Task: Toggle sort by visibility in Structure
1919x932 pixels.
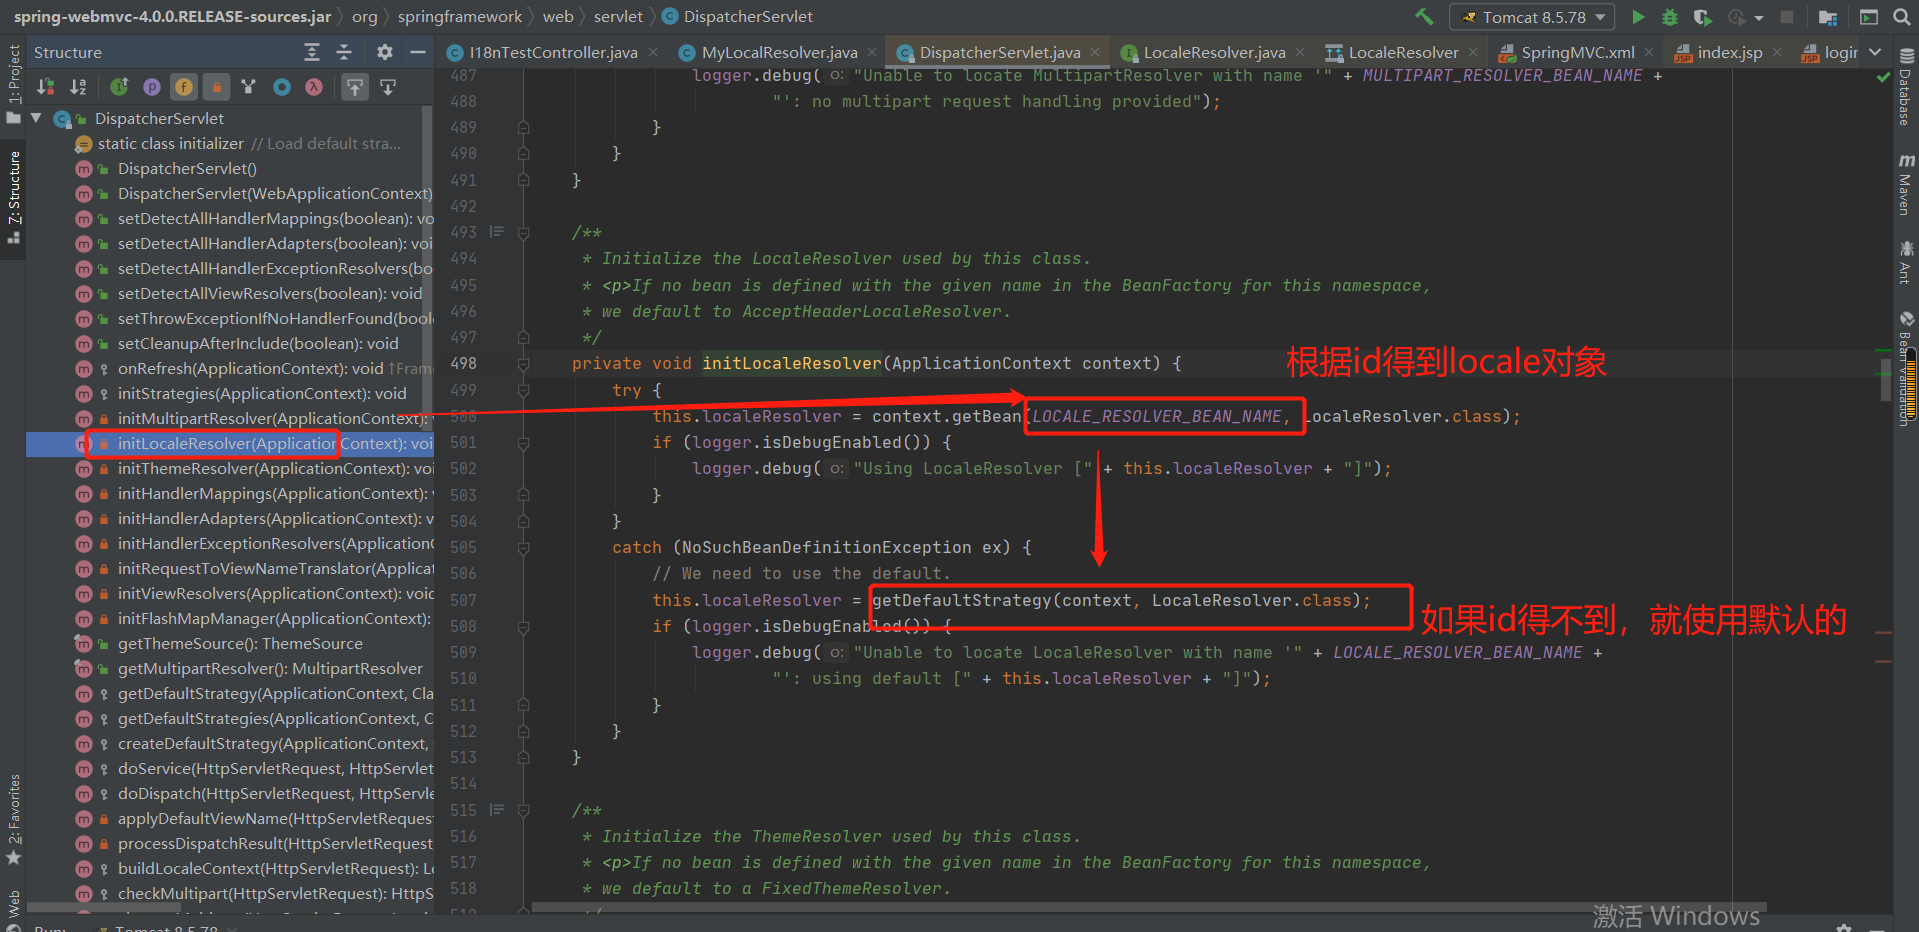Action: point(45,87)
